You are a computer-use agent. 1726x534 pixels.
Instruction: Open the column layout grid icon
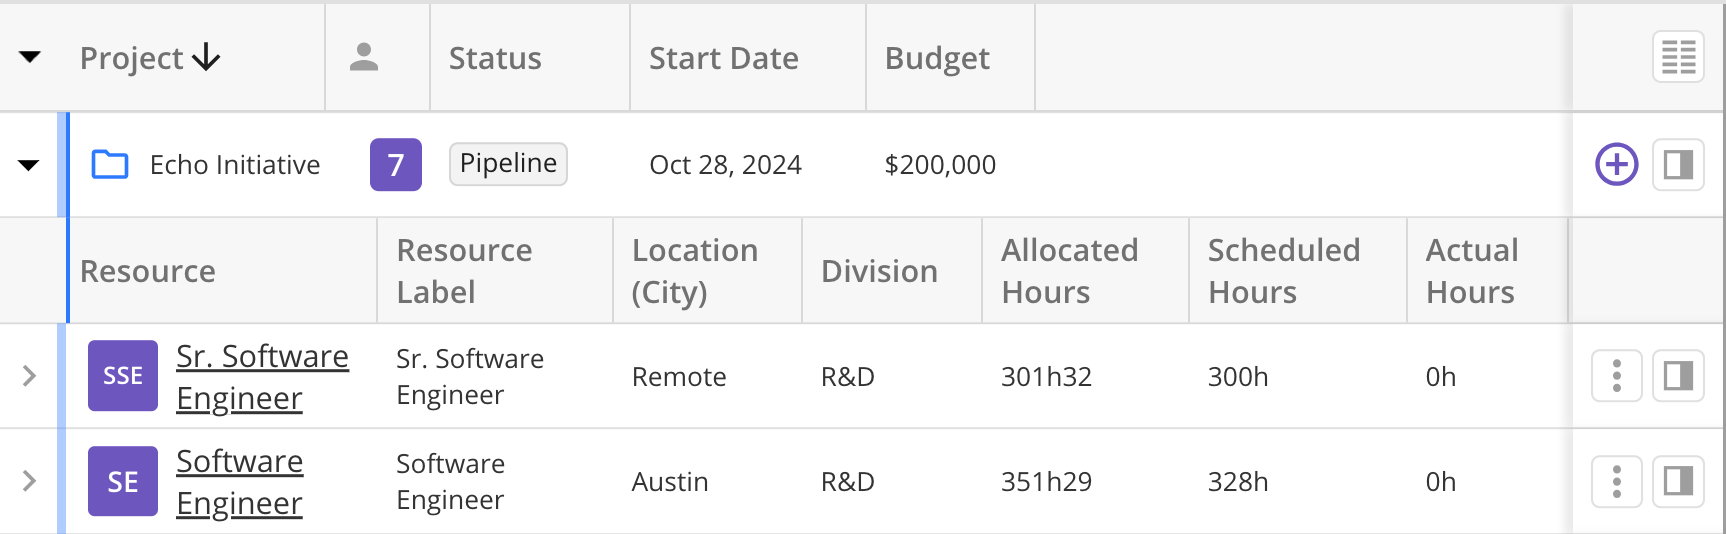[x=1678, y=57]
